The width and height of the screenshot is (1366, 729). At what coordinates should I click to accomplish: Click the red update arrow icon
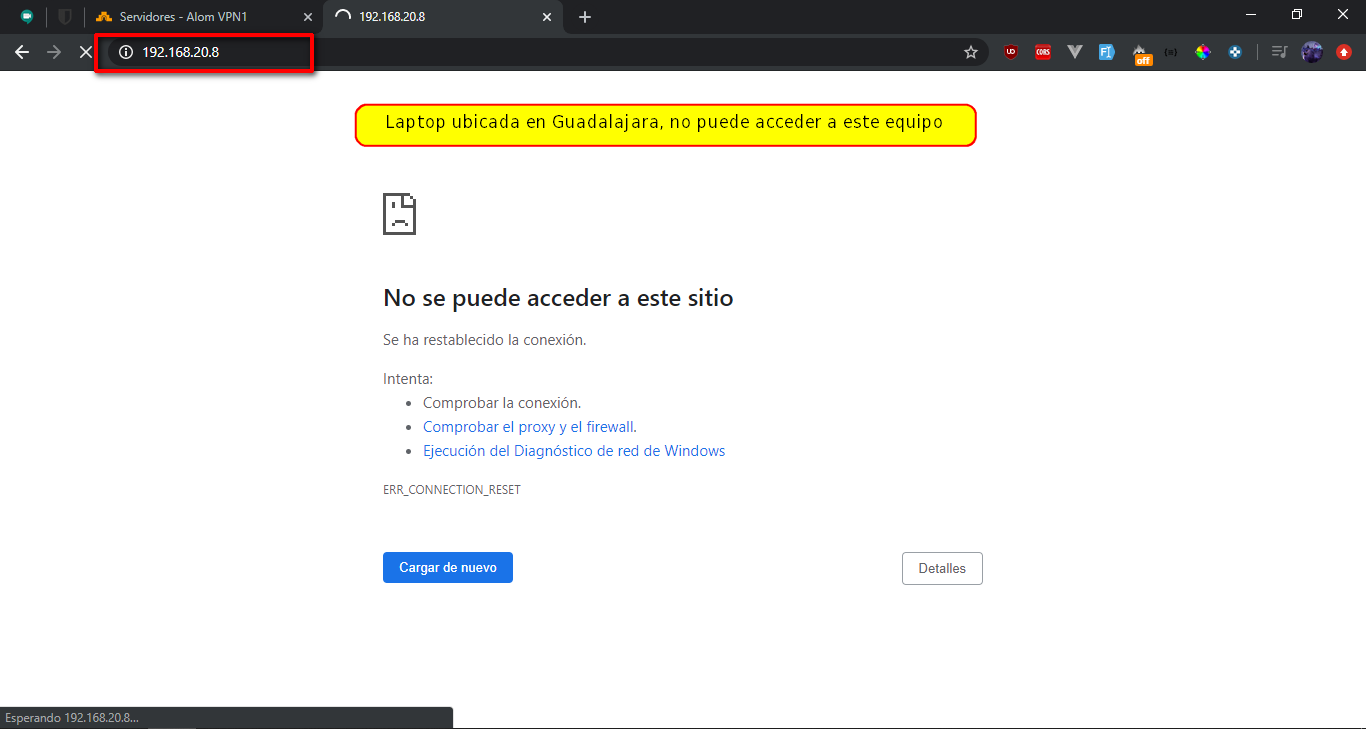pos(1342,52)
